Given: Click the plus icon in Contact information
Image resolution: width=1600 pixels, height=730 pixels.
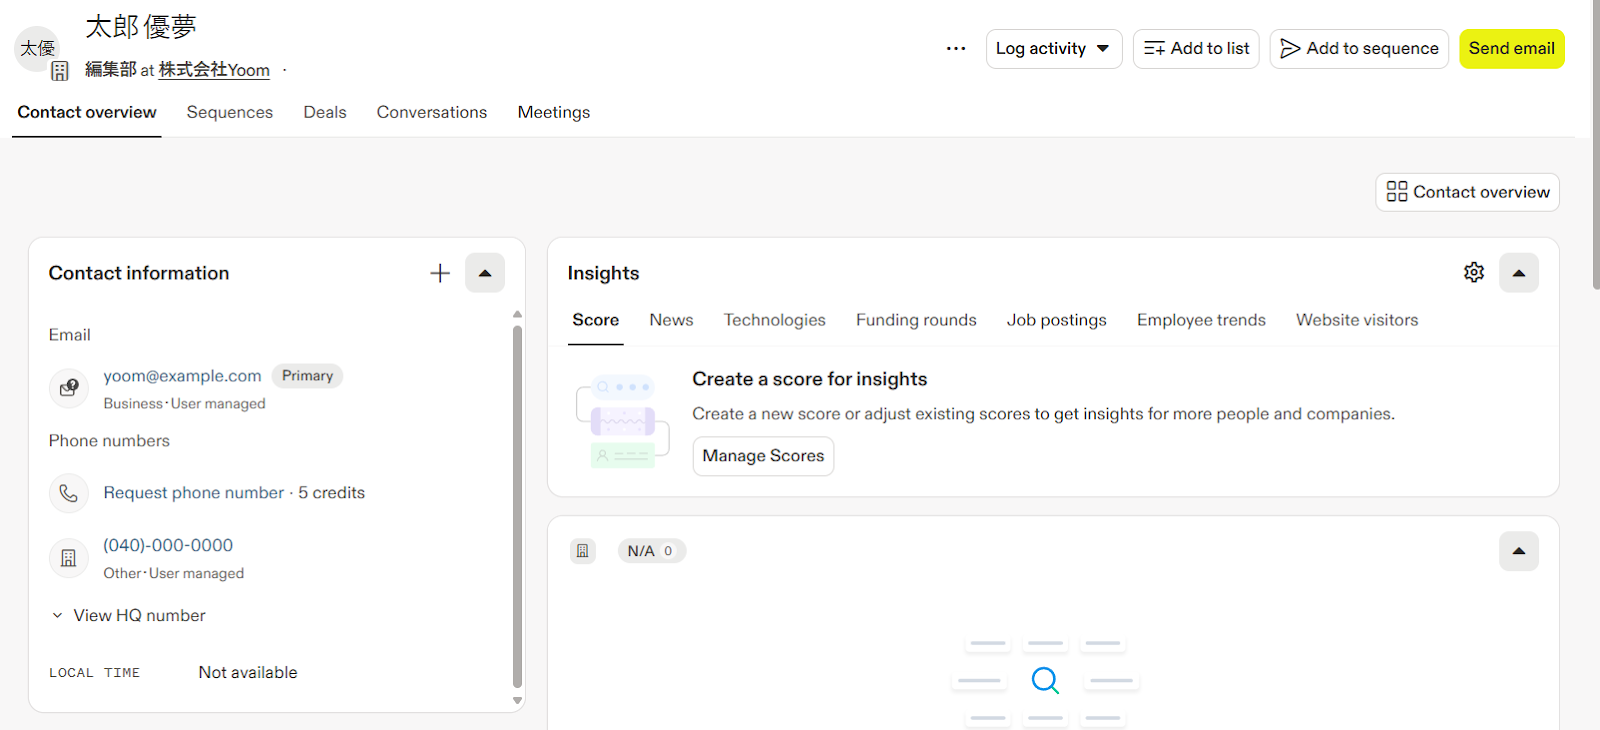Looking at the screenshot, I should (x=440, y=273).
